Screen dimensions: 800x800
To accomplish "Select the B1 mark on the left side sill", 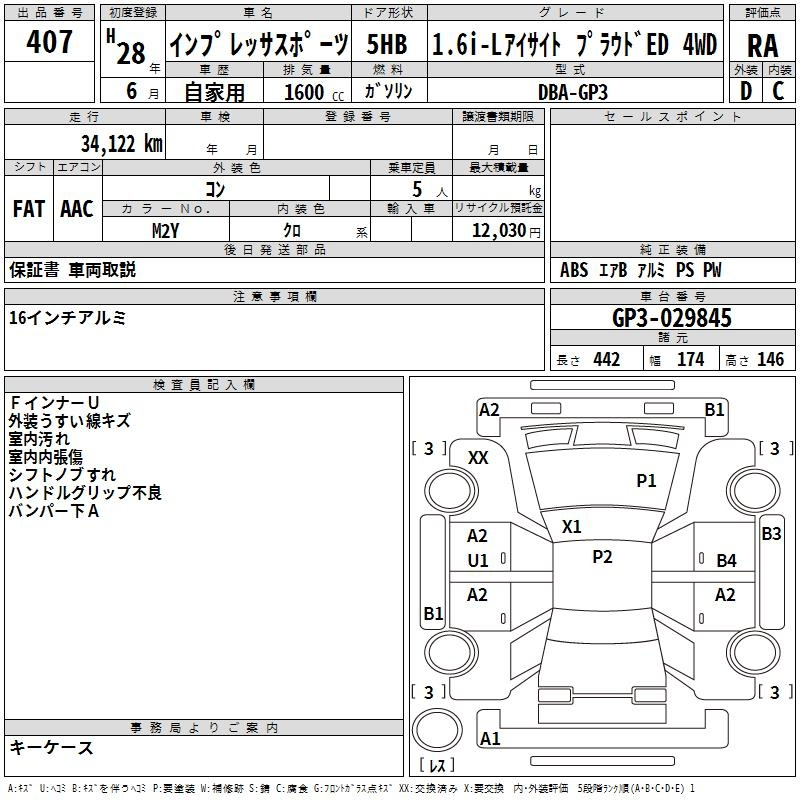I will 433,613.
